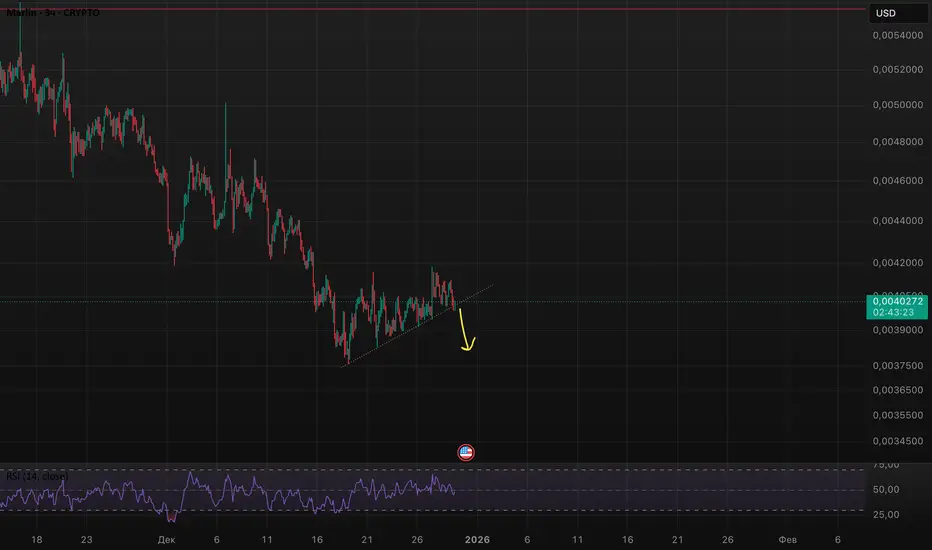Open the US flag economic event marker
Viewport: 932px width, 550px height.
[x=466, y=452]
